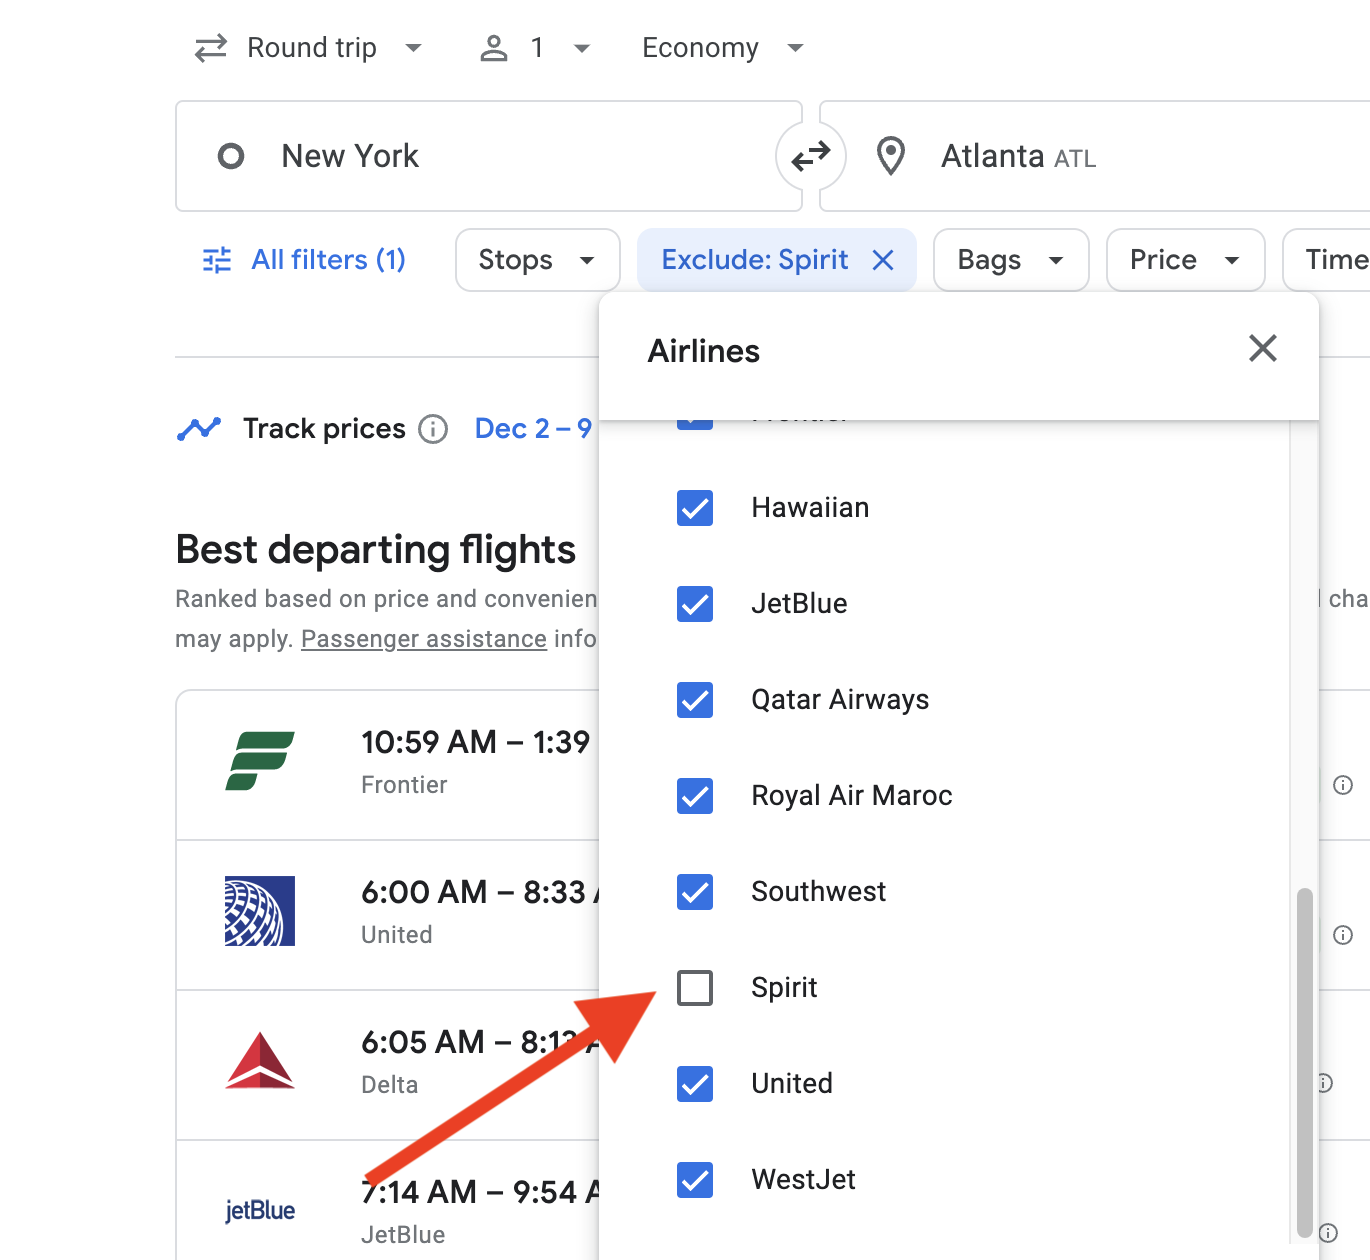
Task: Click the New York origin field
Action: 489,156
